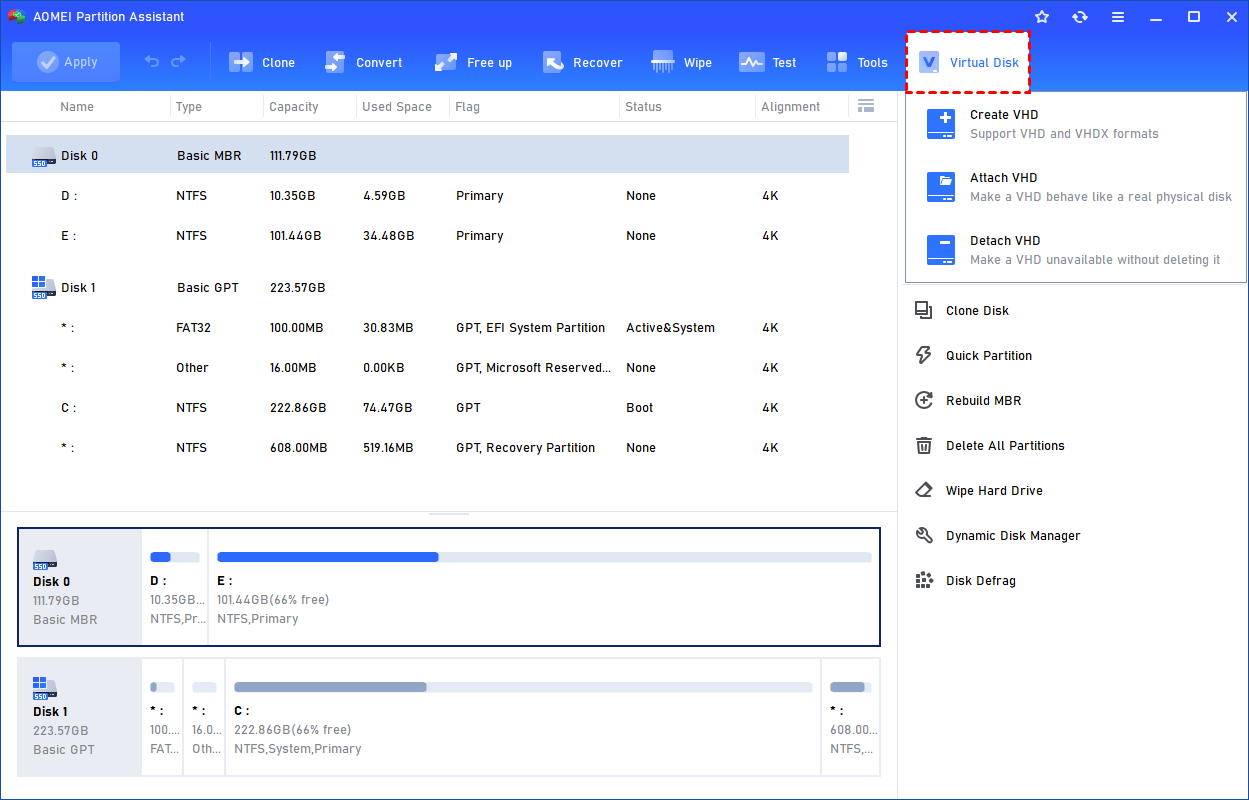Viewport: 1249px width, 800px height.
Task: Select D: partition block in disk map
Action: tap(175, 587)
